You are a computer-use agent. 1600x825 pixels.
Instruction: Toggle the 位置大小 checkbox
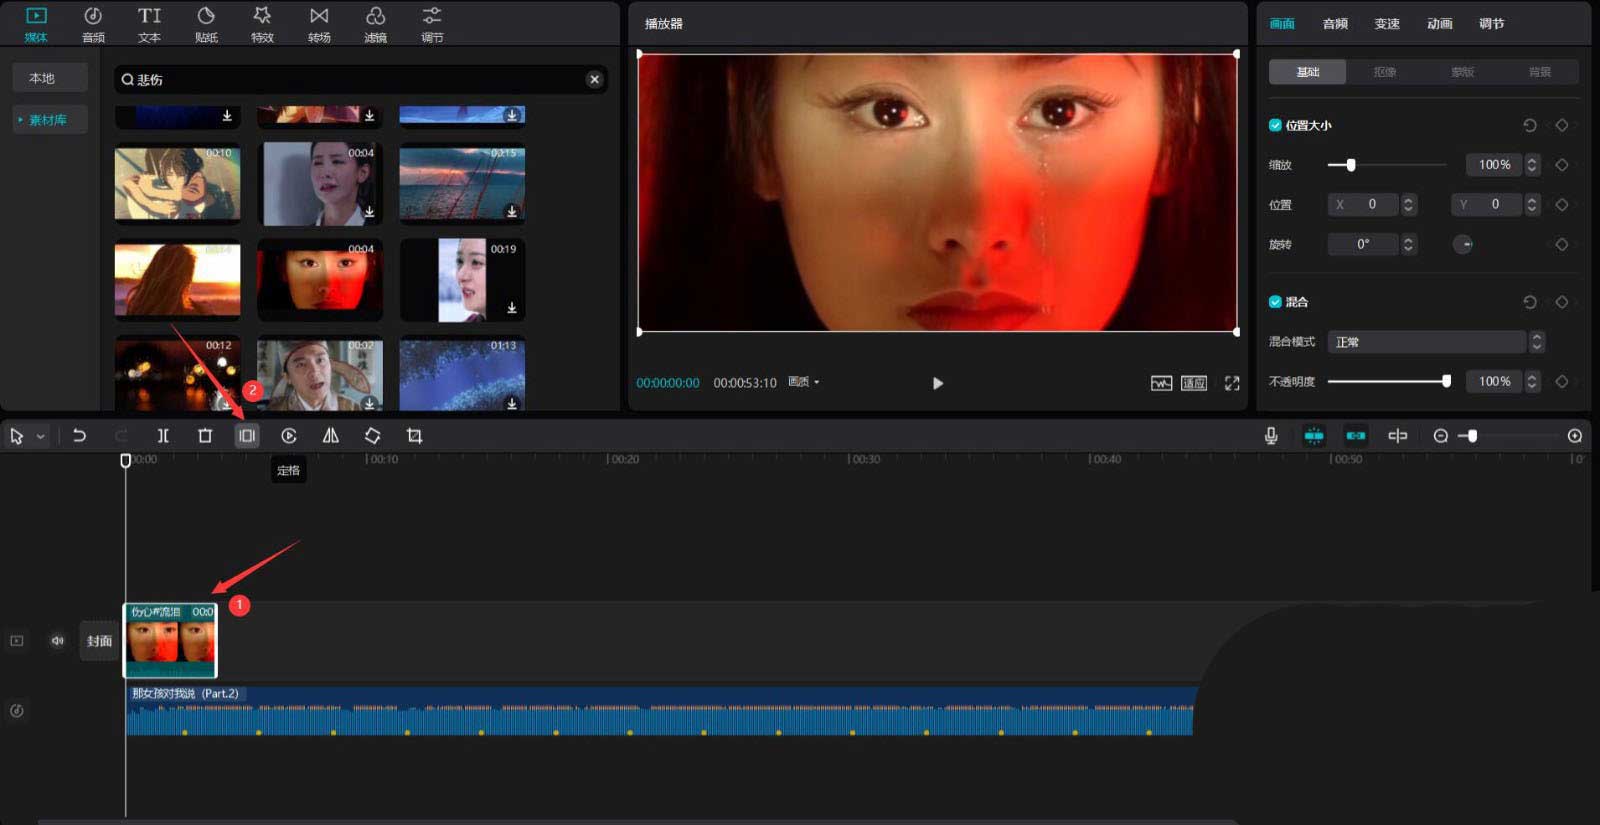[x=1275, y=125]
